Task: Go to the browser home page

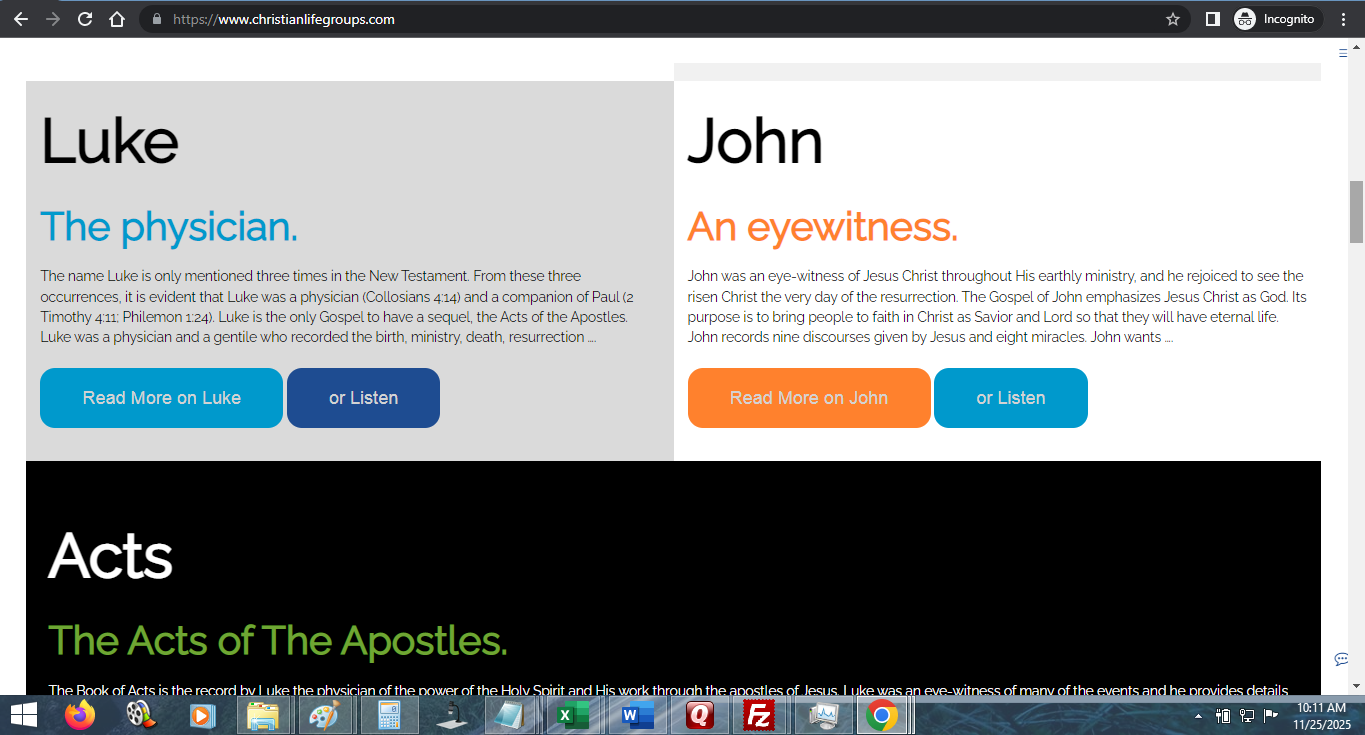Action: pos(117,19)
